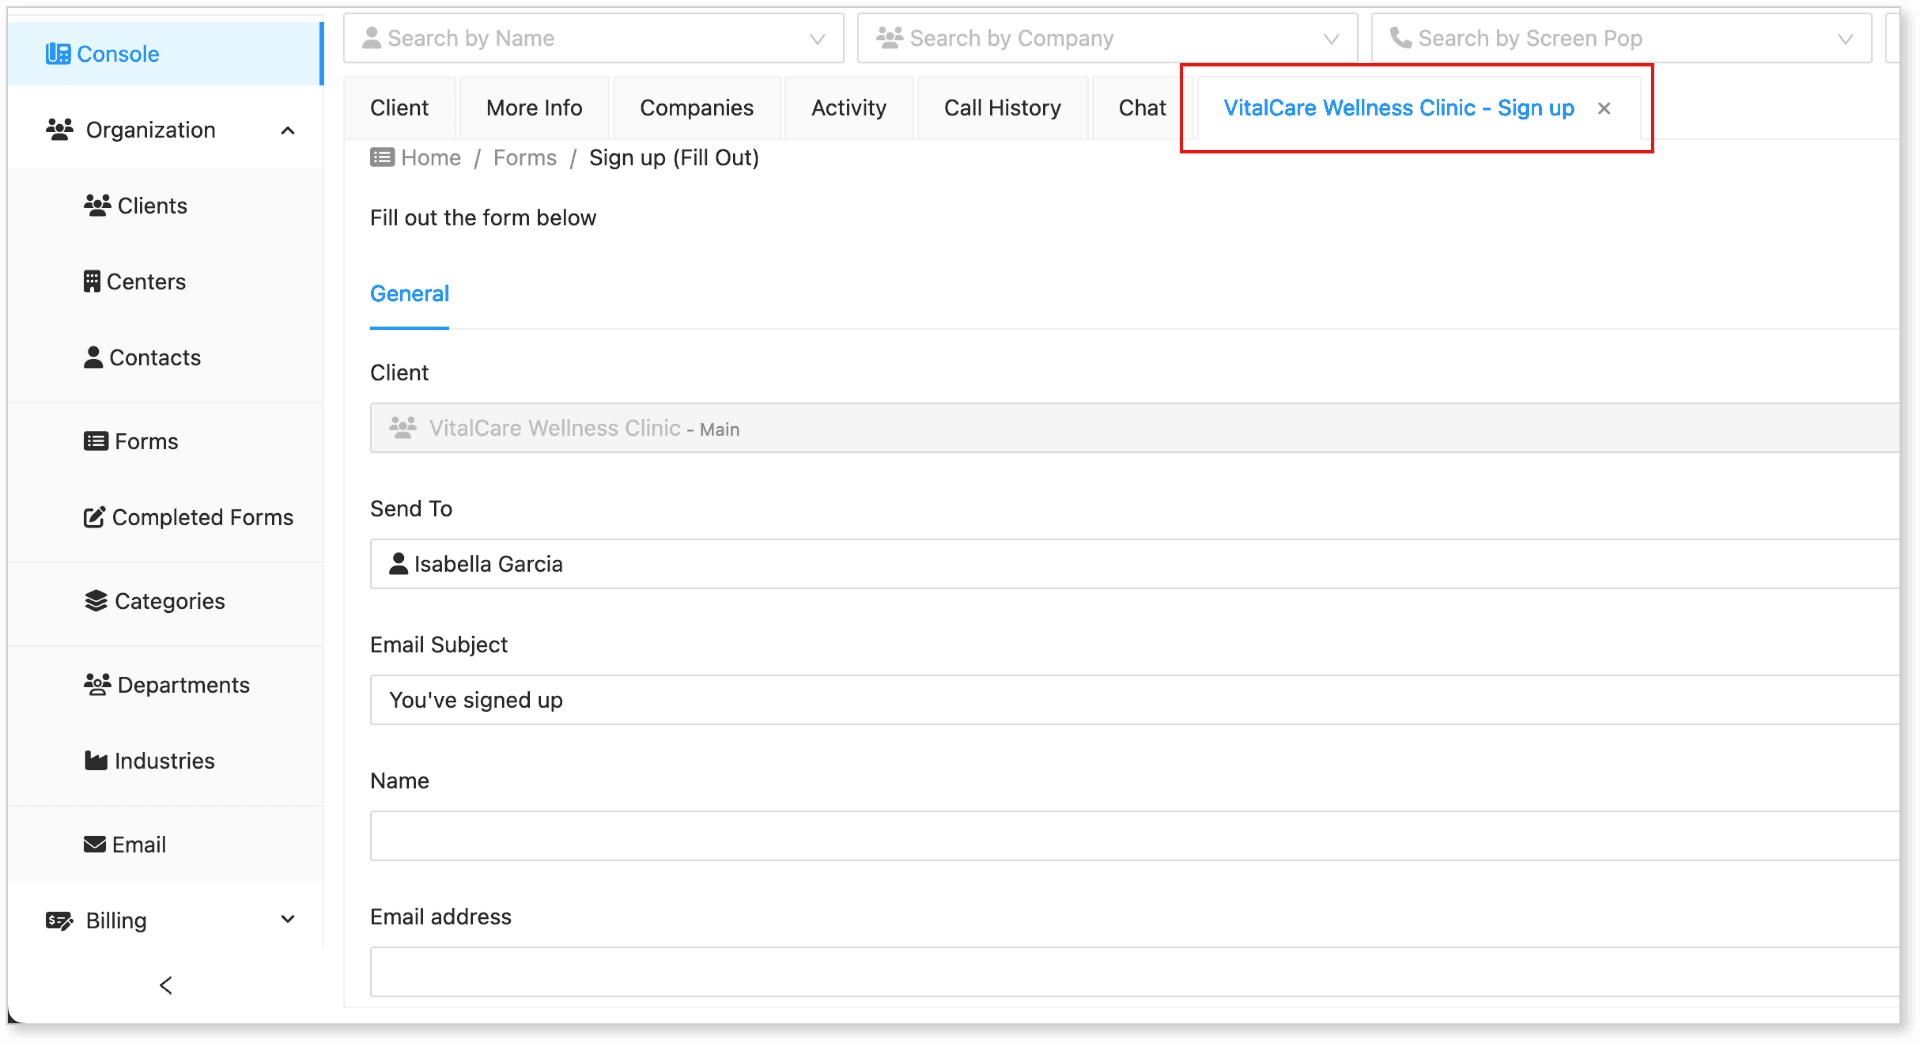Switch to the Companies tab
The height and width of the screenshot is (1043, 1920).
click(x=697, y=108)
